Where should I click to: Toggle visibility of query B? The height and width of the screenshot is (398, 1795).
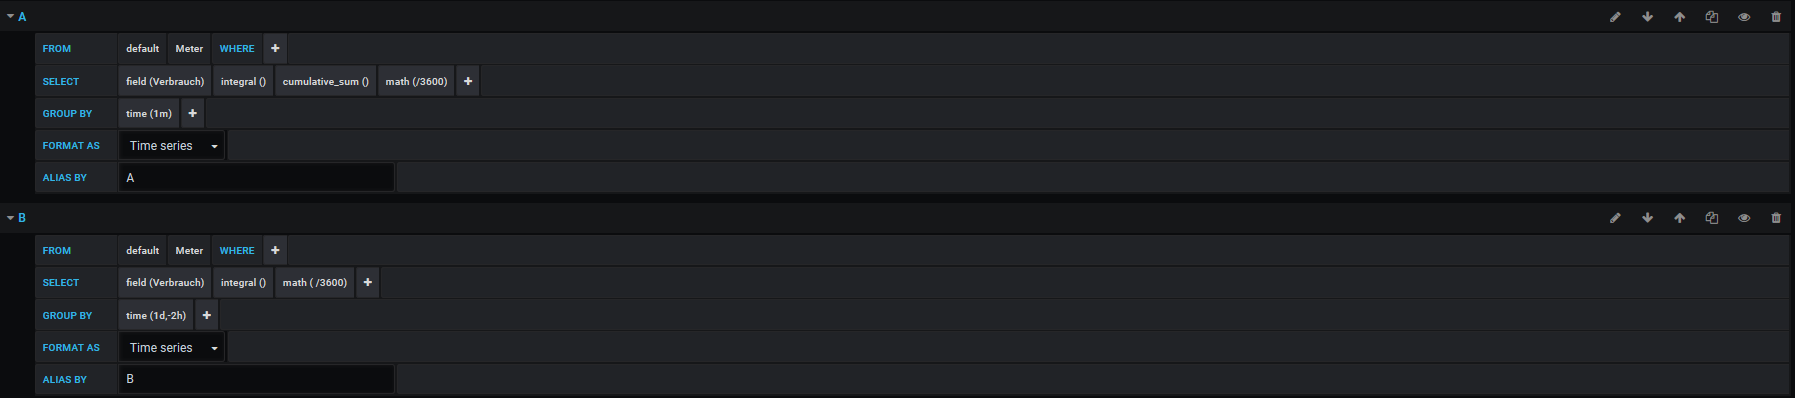click(x=1744, y=218)
